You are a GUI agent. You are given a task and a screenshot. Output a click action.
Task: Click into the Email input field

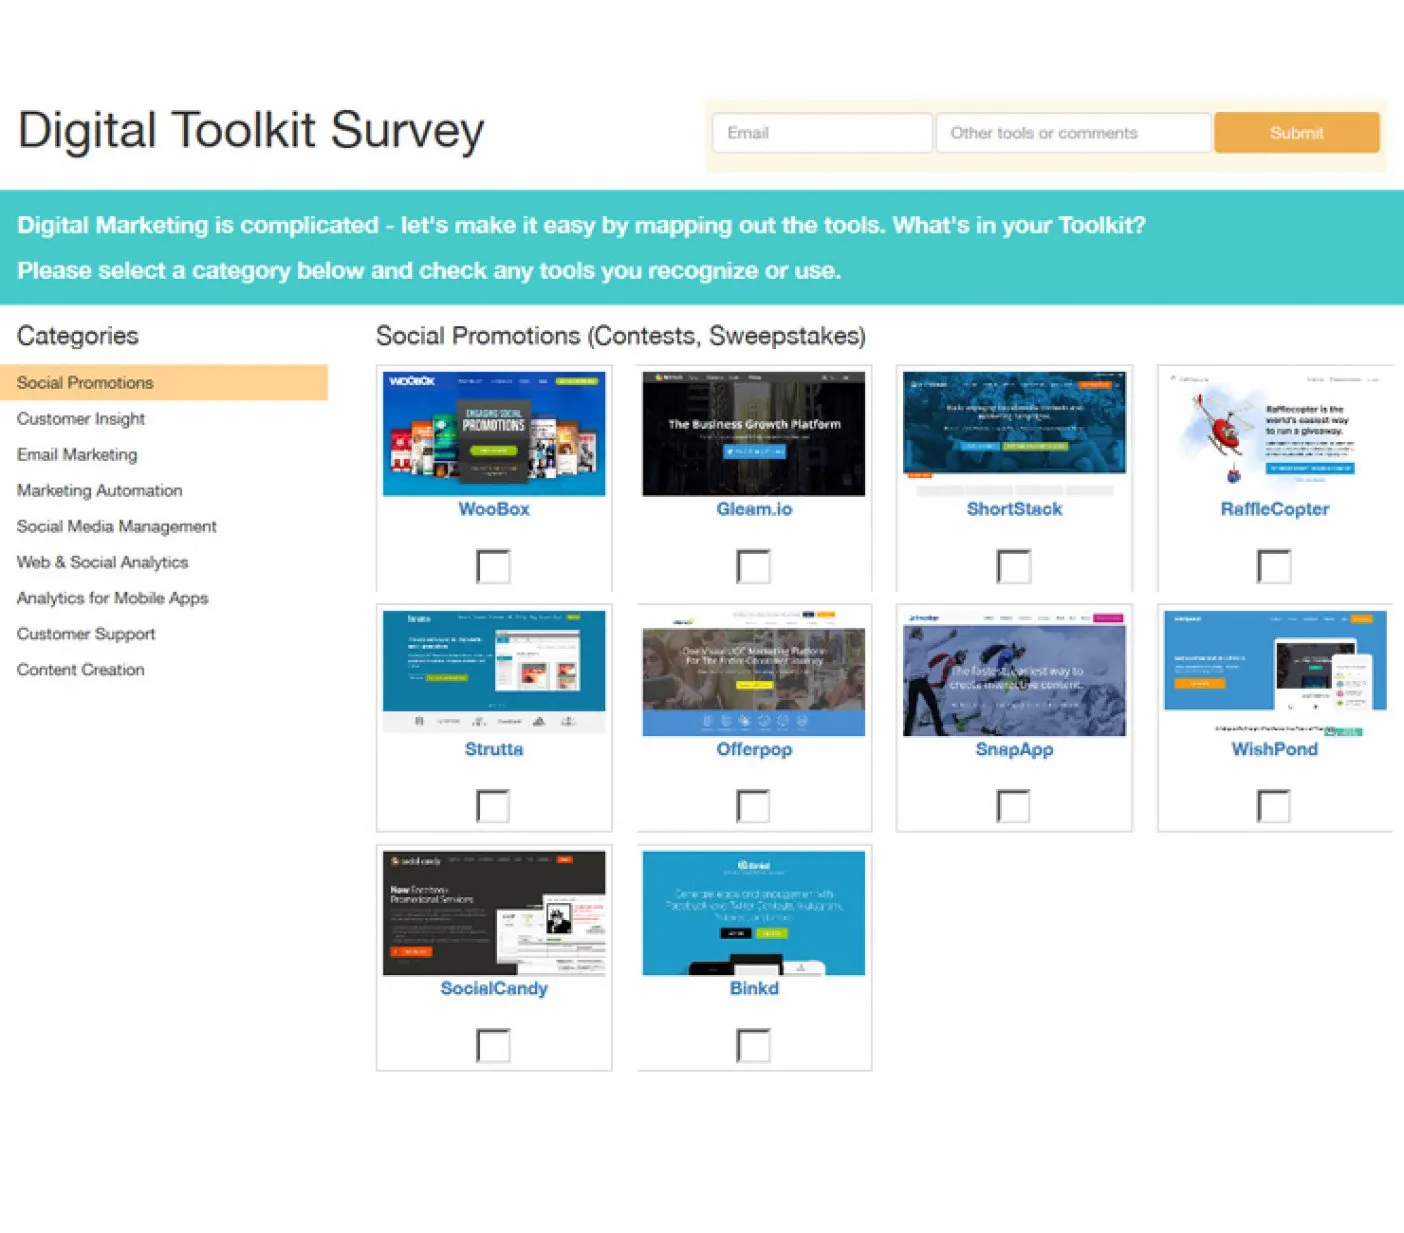(x=821, y=133)
